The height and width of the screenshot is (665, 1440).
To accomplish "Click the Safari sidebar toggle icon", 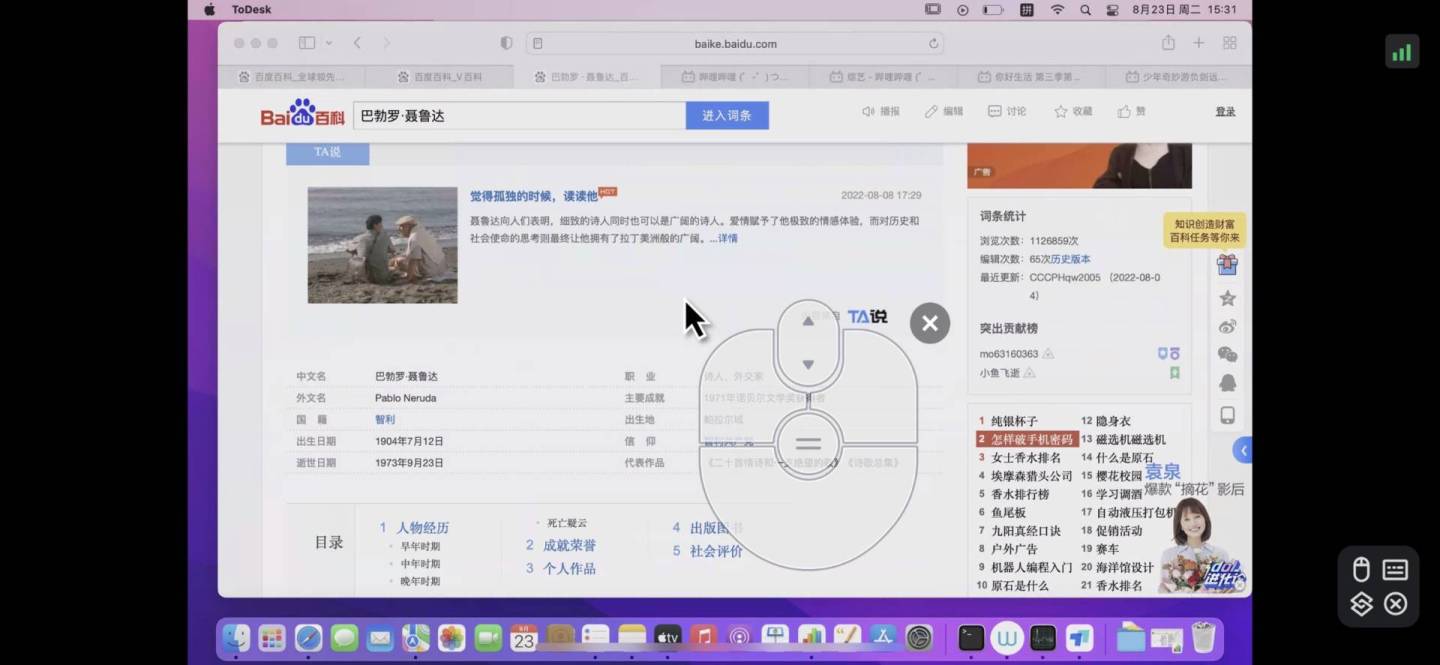I will point(307,43).
